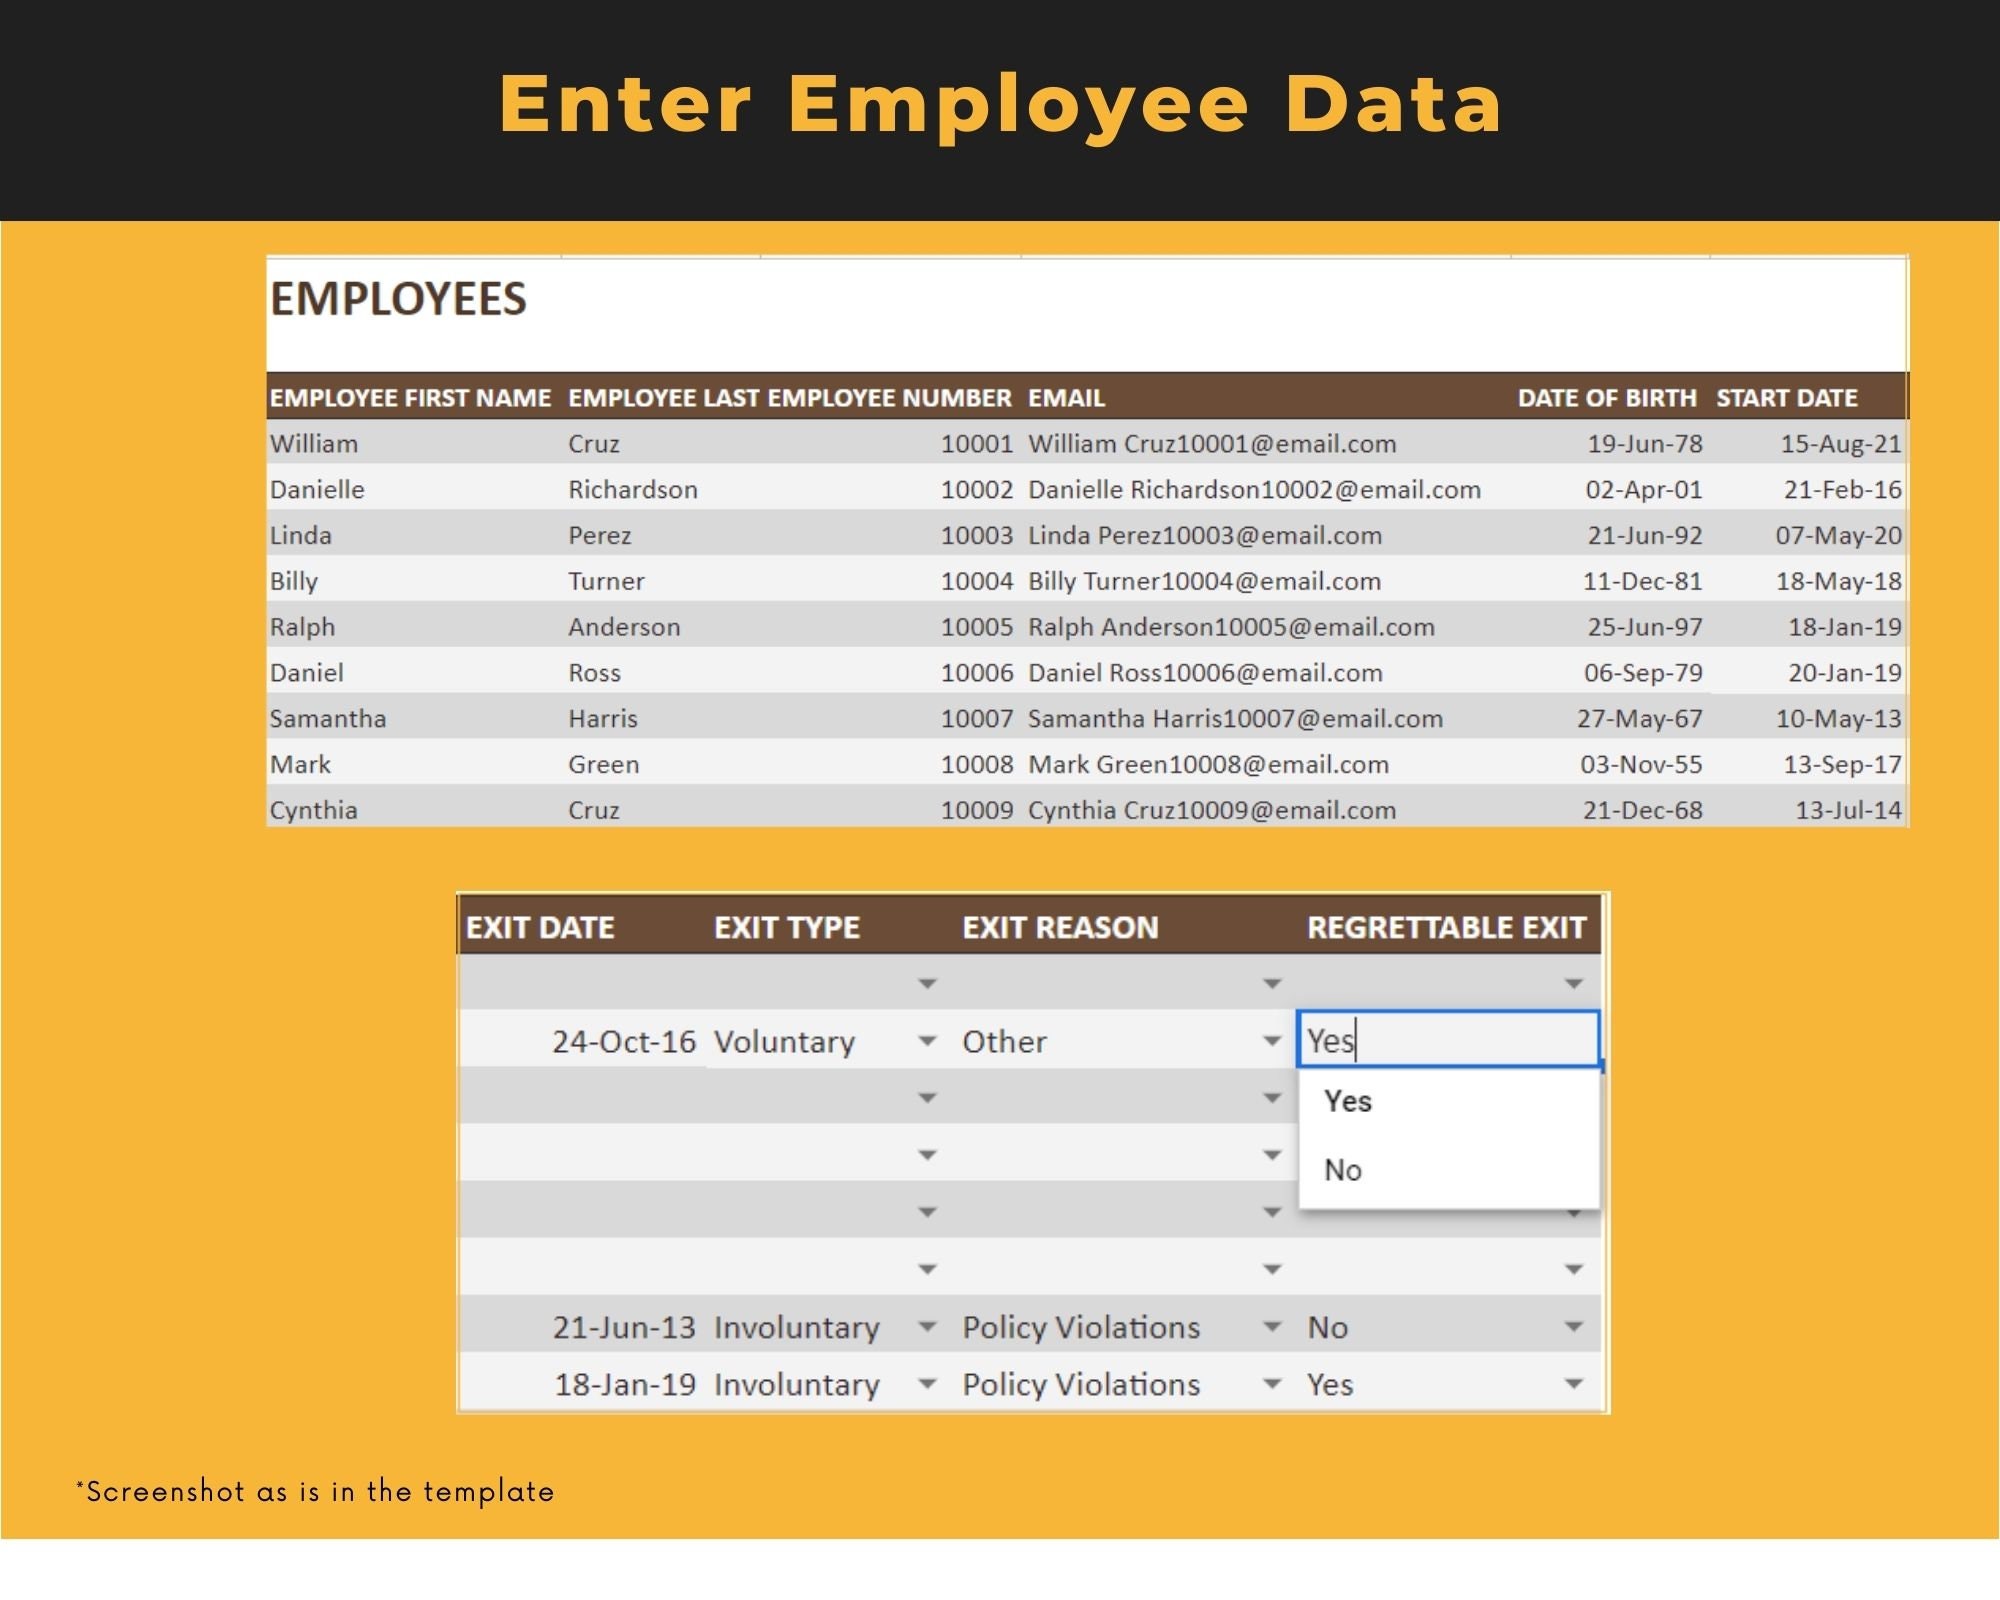Select the first name cell 'William'
The width and height of the screenshot is (2000, 1600).
(x=314, y=443)
